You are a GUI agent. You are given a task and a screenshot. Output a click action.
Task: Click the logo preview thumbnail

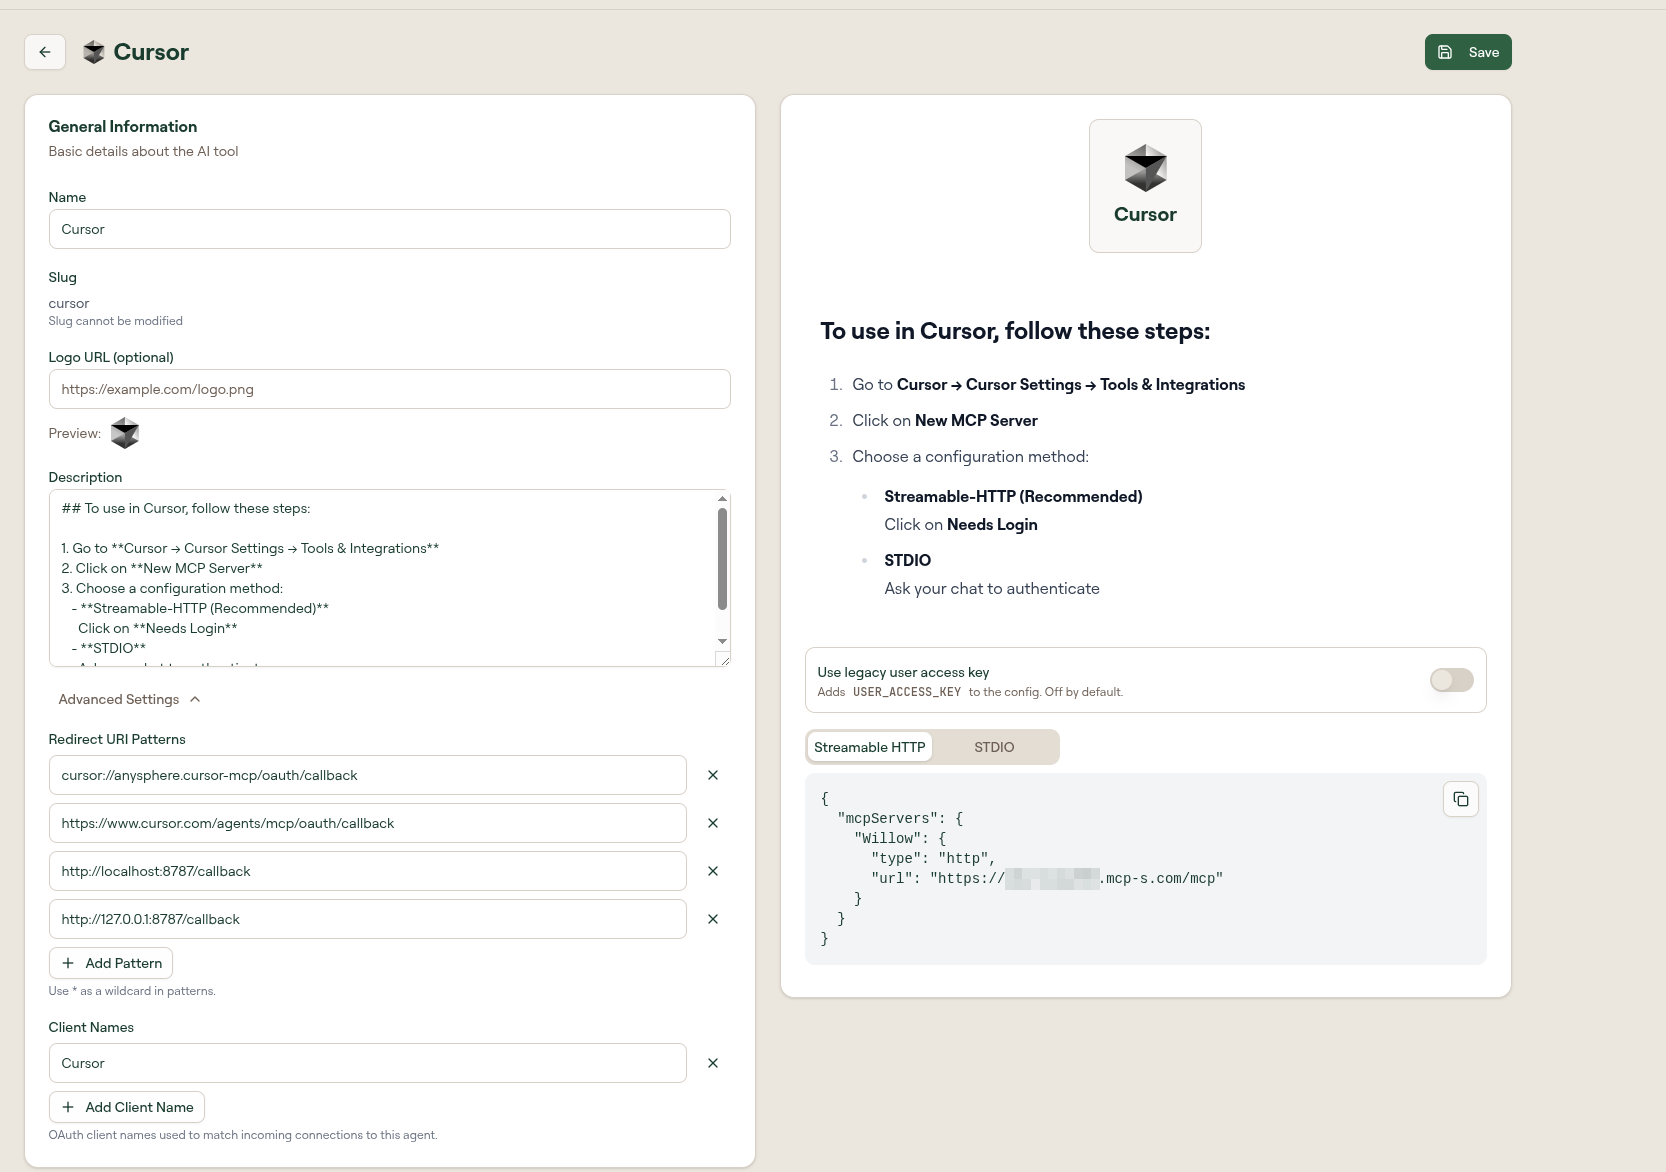pyautogui.click(x=125, y=433)
